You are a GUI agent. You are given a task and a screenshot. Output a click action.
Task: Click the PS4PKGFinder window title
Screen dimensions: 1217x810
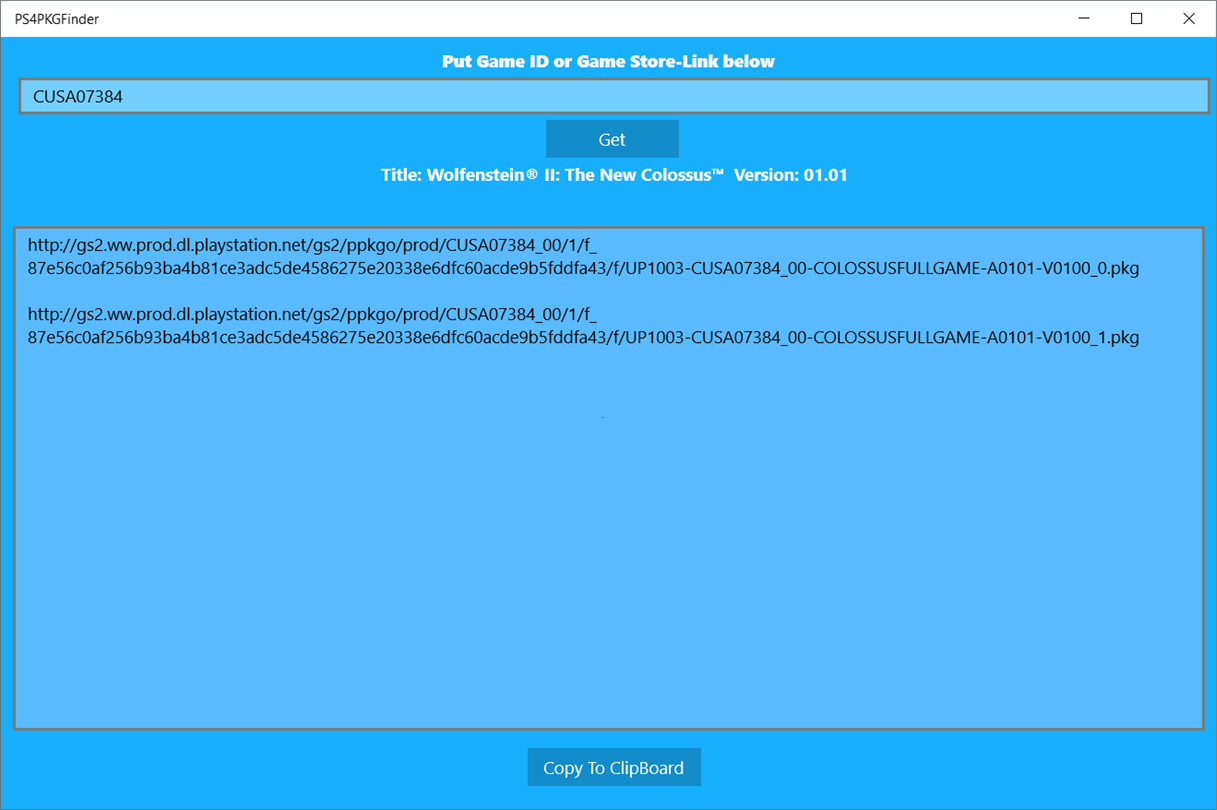[x=56, y=19]
